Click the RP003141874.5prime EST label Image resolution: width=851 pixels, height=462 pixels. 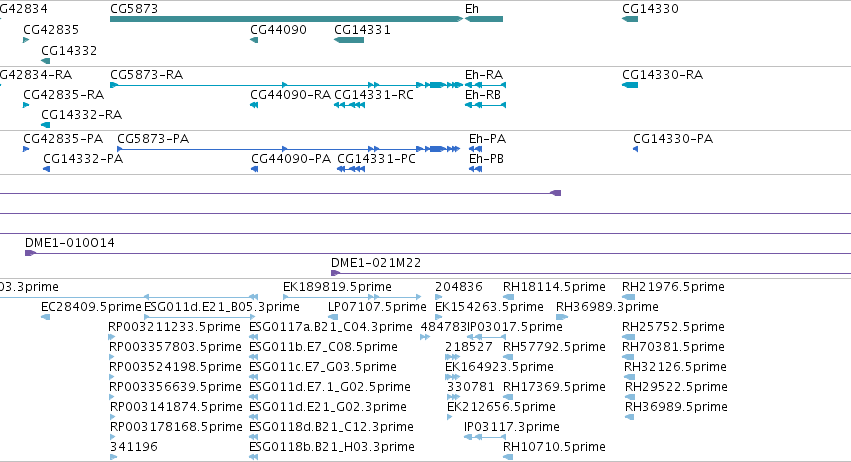176,408
